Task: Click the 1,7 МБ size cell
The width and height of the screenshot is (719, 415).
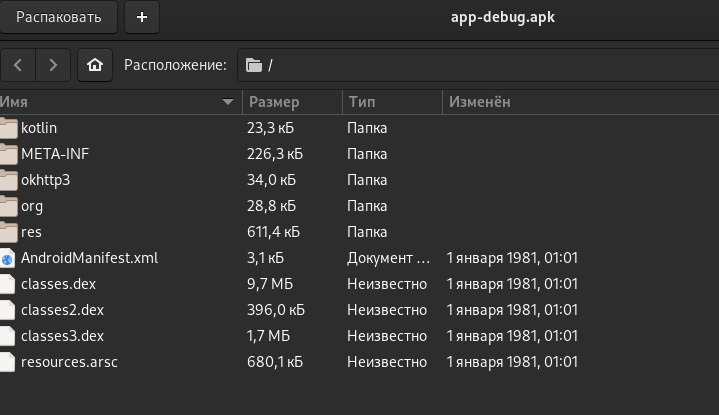Action: (269, 336)
